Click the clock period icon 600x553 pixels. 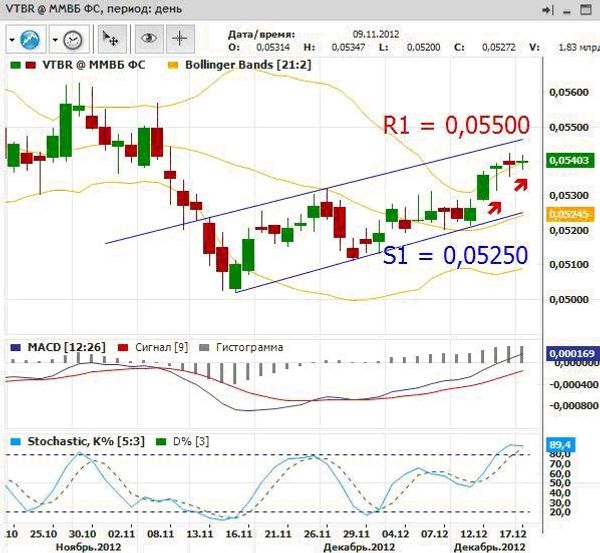click(73, 39)
